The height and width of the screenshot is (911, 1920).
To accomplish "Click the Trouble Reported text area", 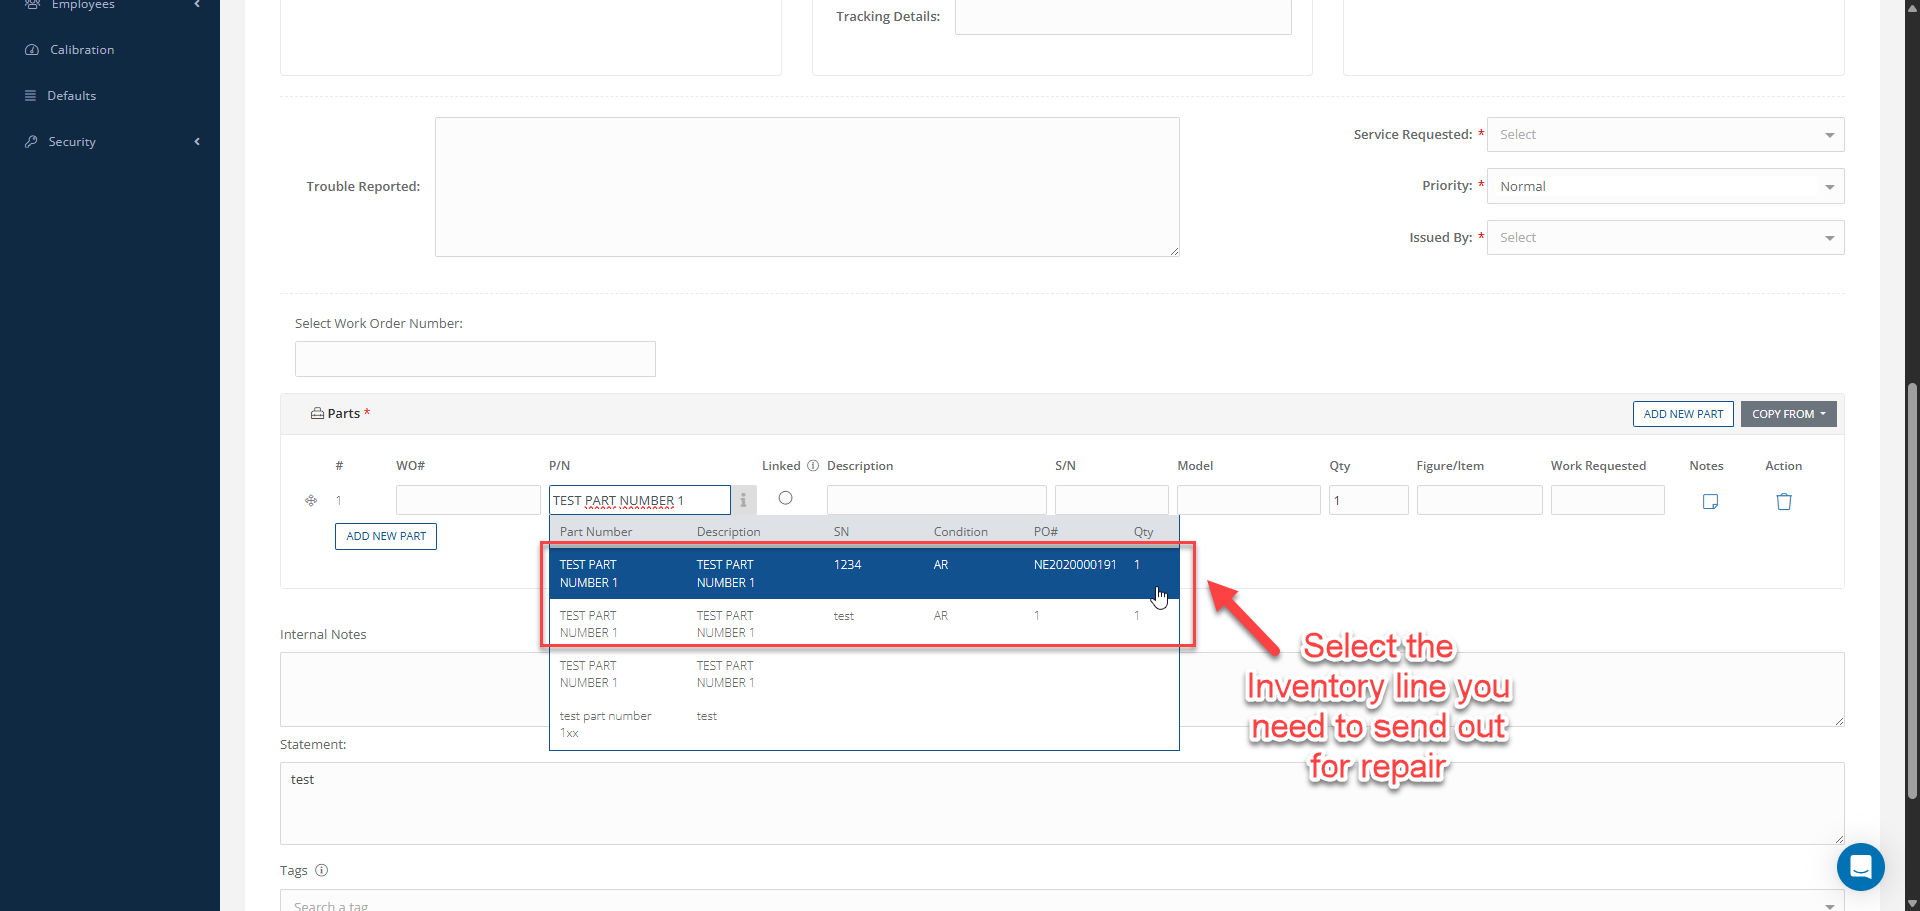I will click(806, 187).
